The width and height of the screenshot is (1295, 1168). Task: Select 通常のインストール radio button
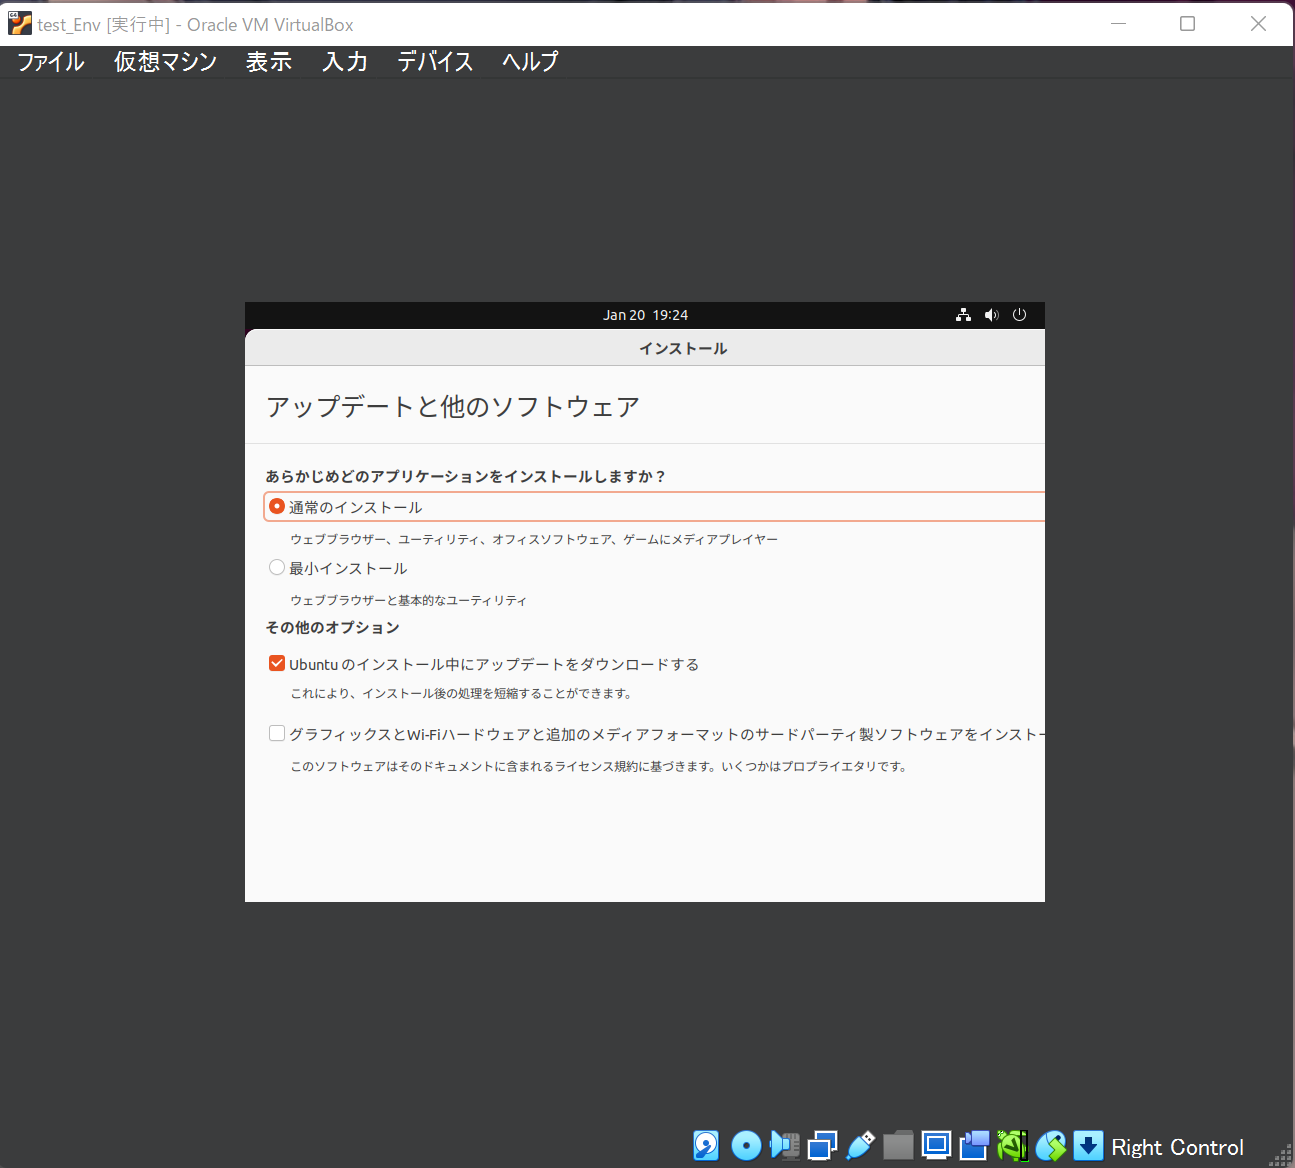(277, 507)
